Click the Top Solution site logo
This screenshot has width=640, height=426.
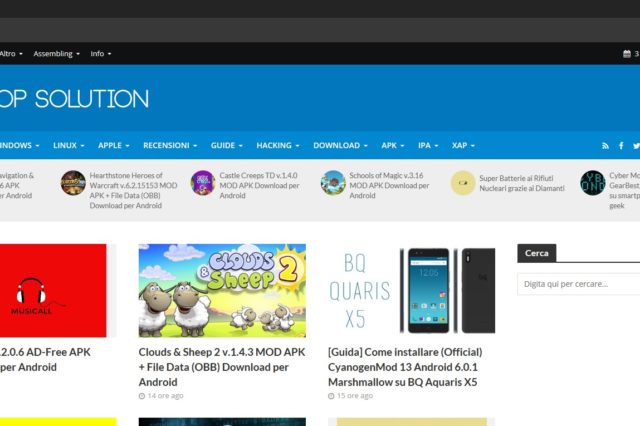click(x=74, y=99)
